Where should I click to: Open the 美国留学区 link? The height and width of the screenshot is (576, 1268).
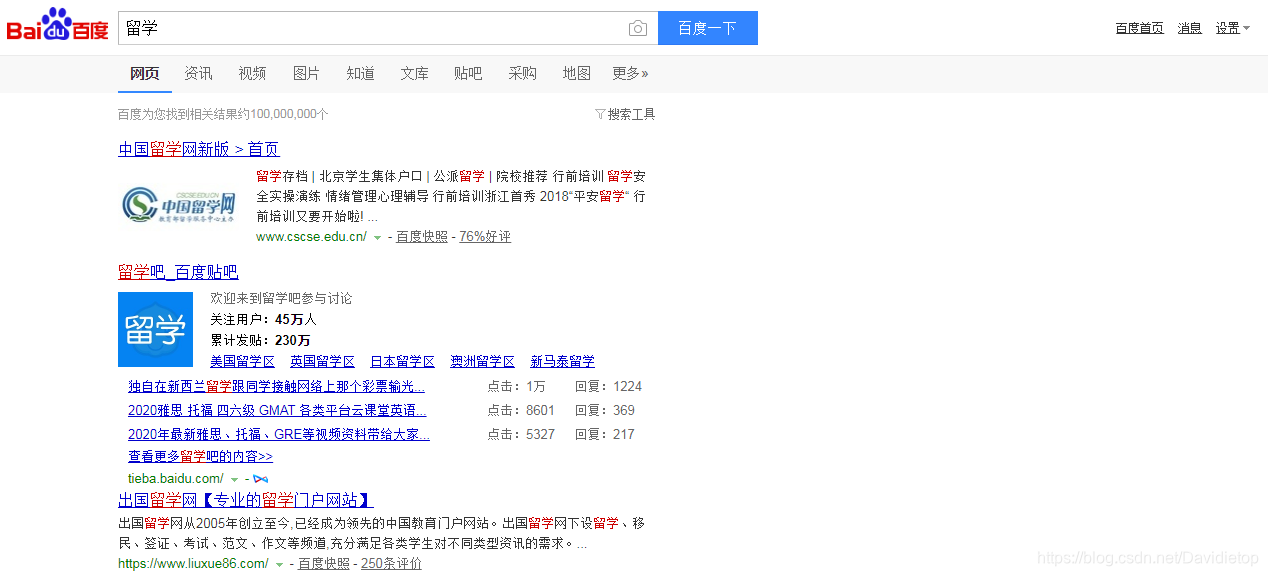pos(242,362)
